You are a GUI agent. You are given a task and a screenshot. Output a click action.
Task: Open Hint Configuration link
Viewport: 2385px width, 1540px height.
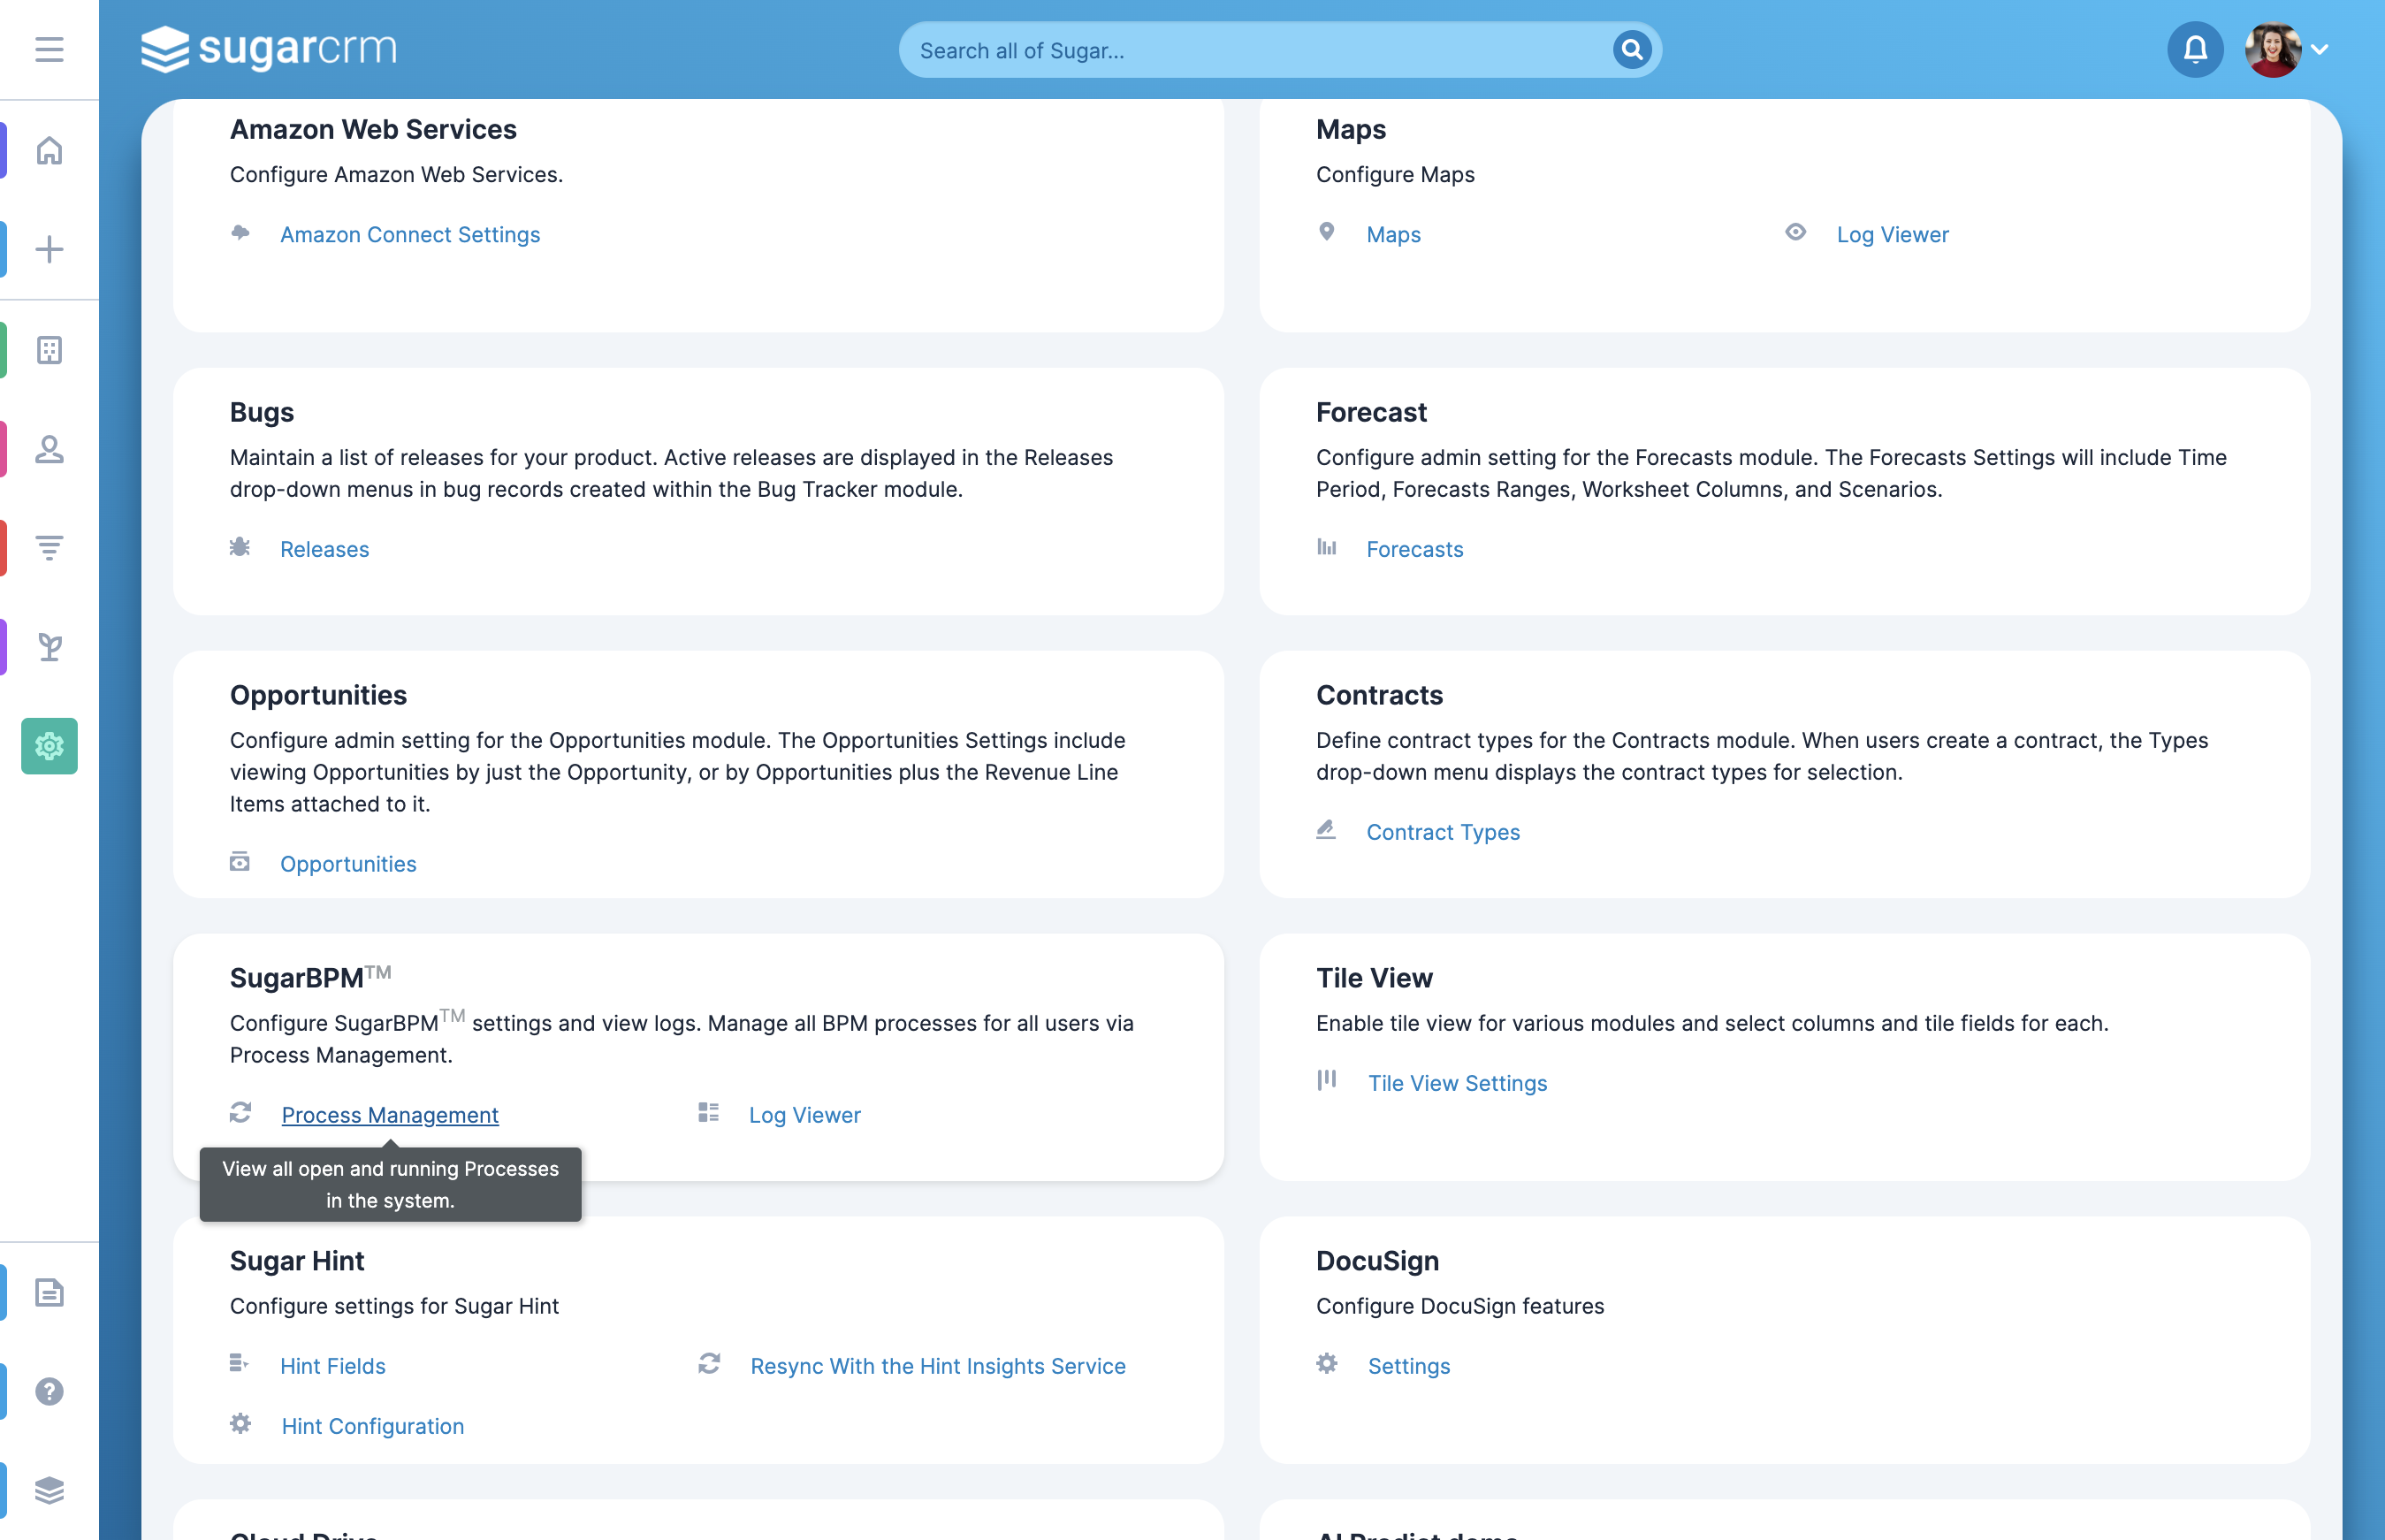[x=372, y=1426]
